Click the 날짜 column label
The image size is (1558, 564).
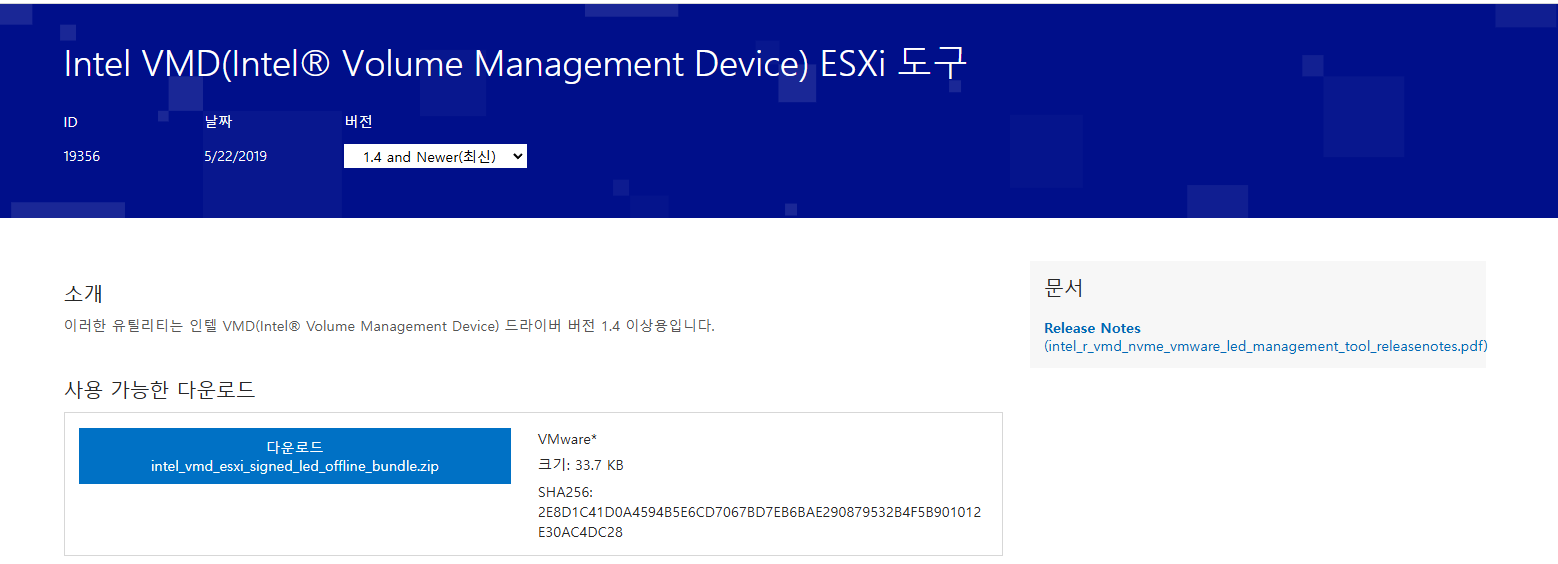218,122
